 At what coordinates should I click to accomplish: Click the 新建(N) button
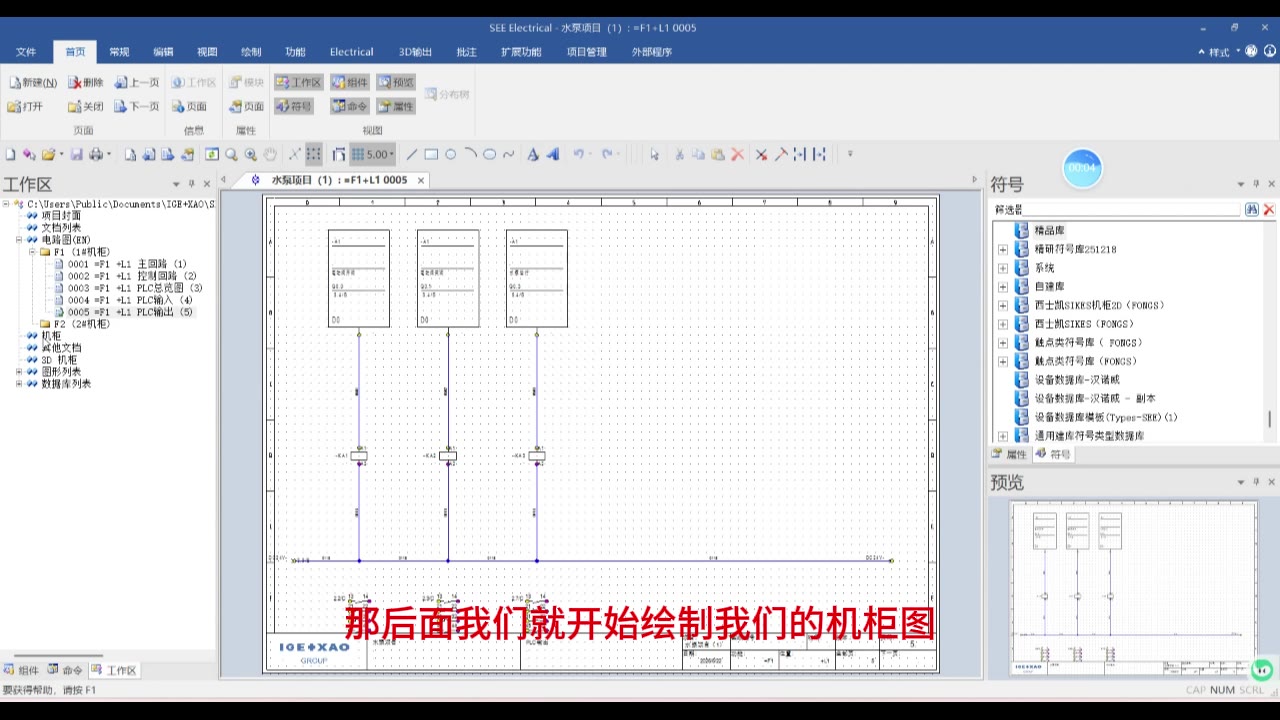pyautogui.click(x=32, y=82)
